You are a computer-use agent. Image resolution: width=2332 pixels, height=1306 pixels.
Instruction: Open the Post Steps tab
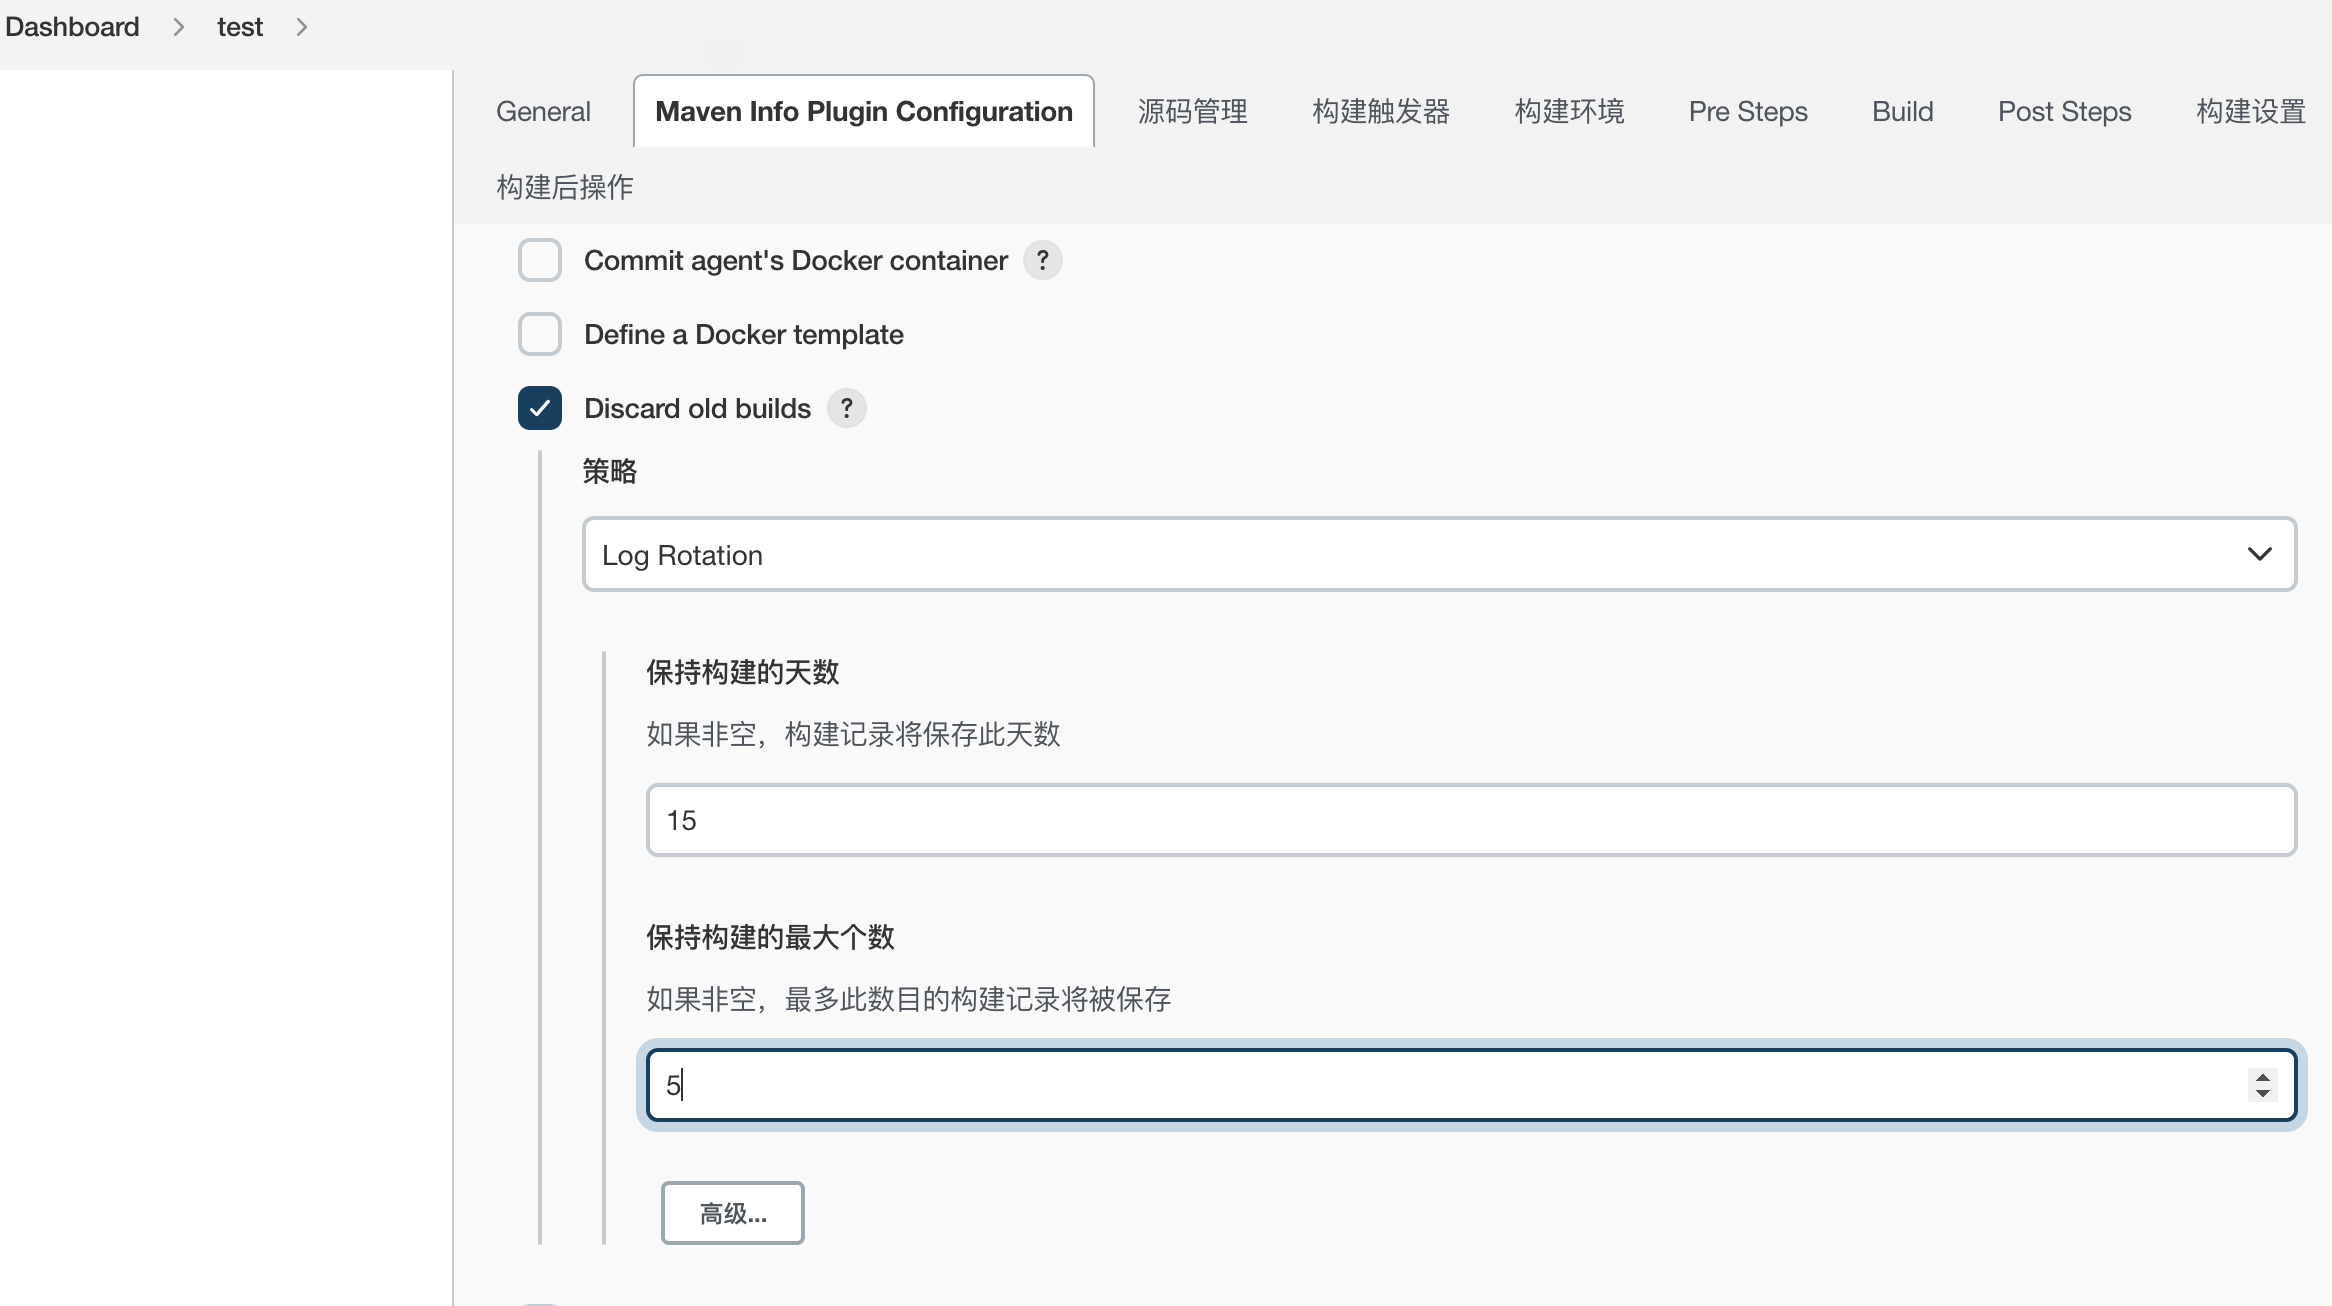click(2064, 111)
